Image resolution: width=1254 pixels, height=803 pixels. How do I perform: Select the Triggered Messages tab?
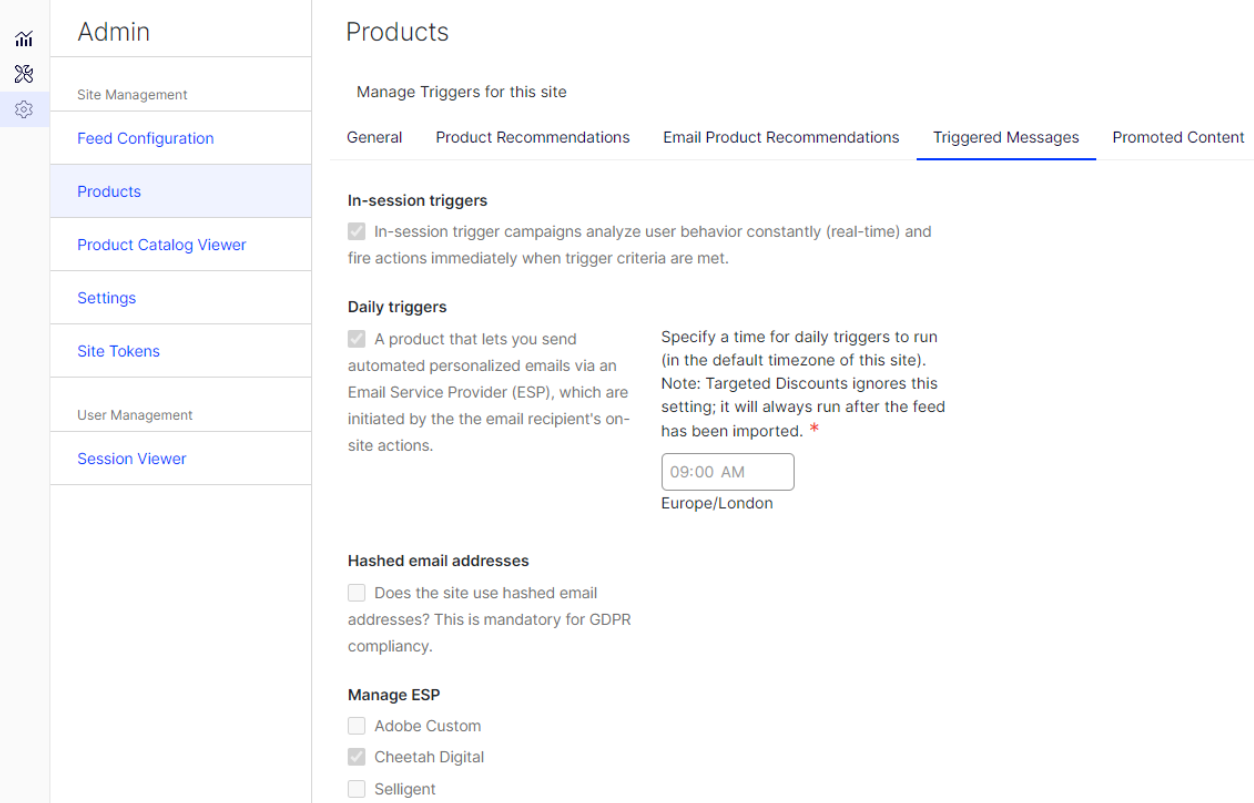pyautogui.click(x=1006, y=137)
